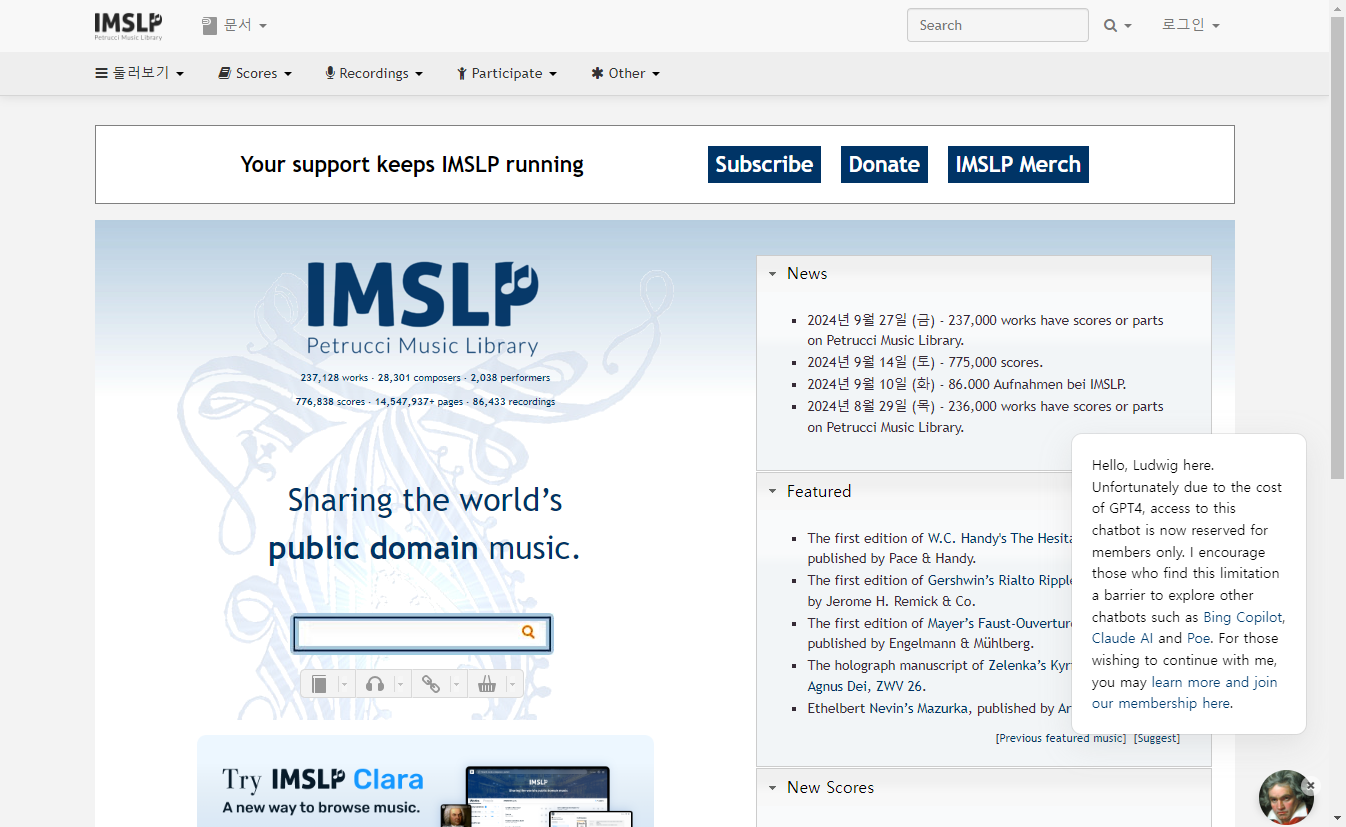Click the Subscribe button

[764, 165]
